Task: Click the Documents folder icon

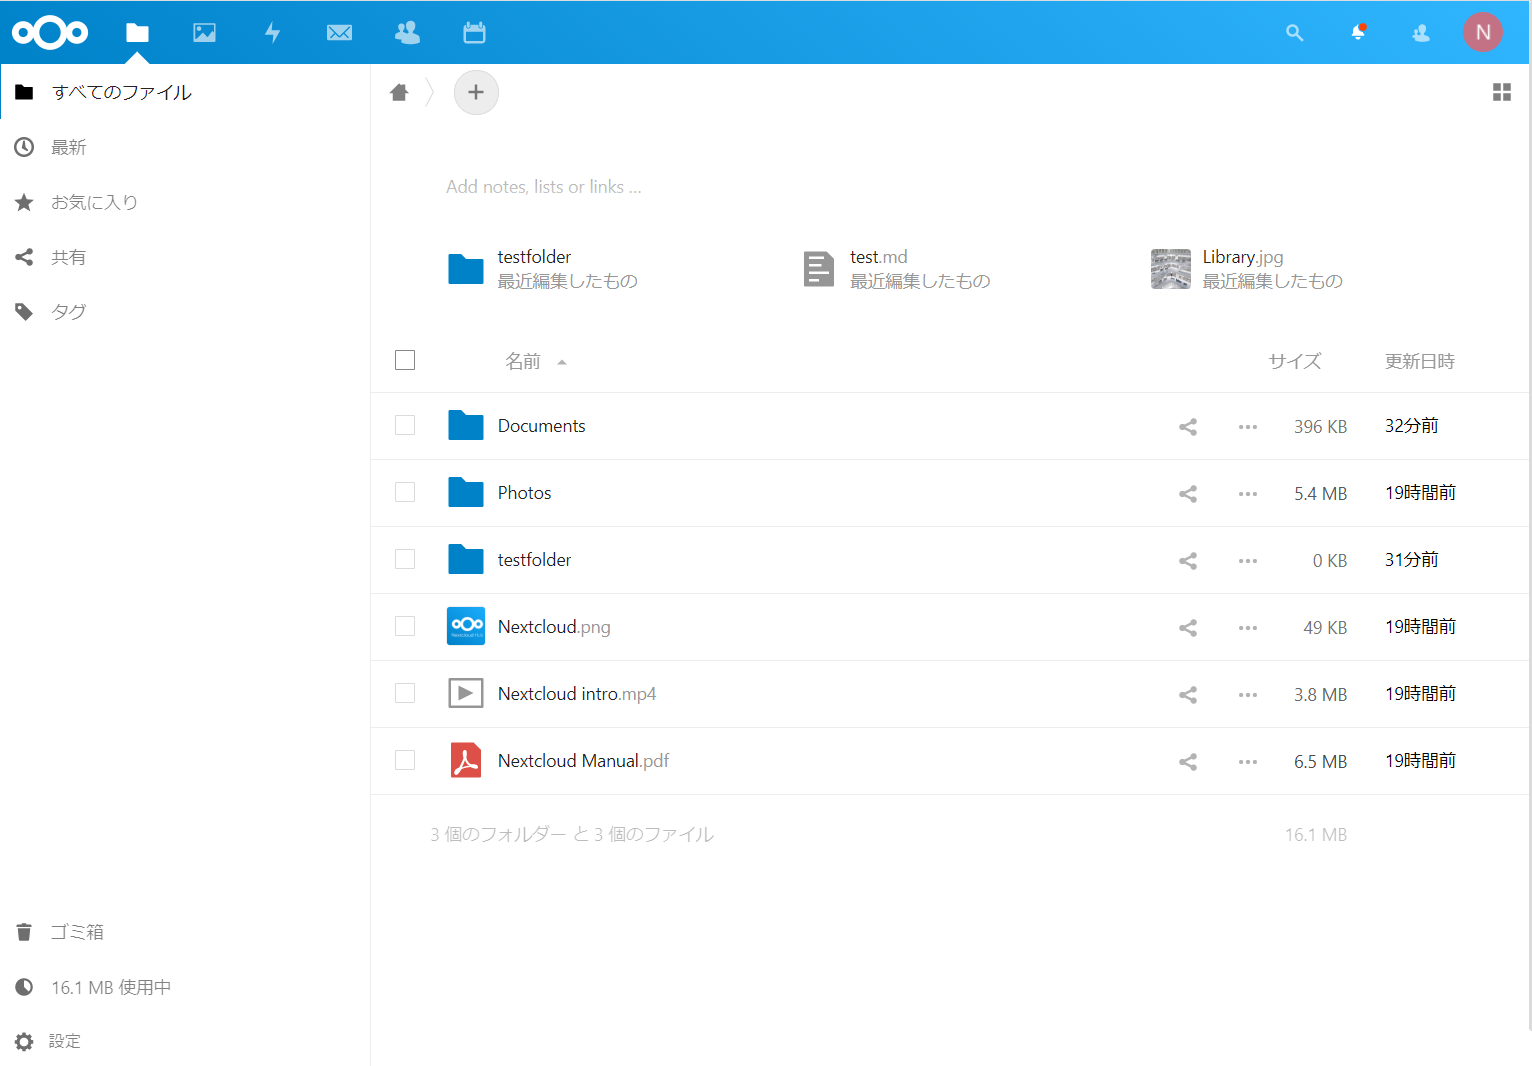Action: point(466,425)
